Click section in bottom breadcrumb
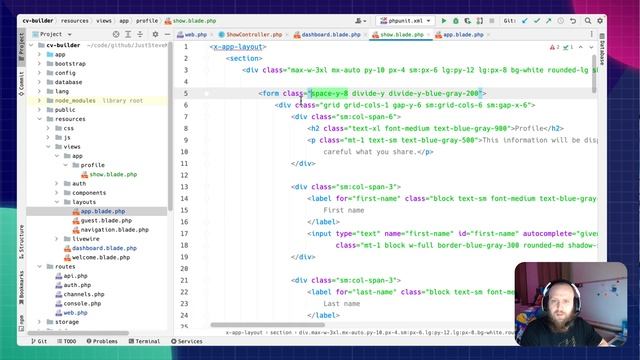Screen dimensions: 640x360 281,333
